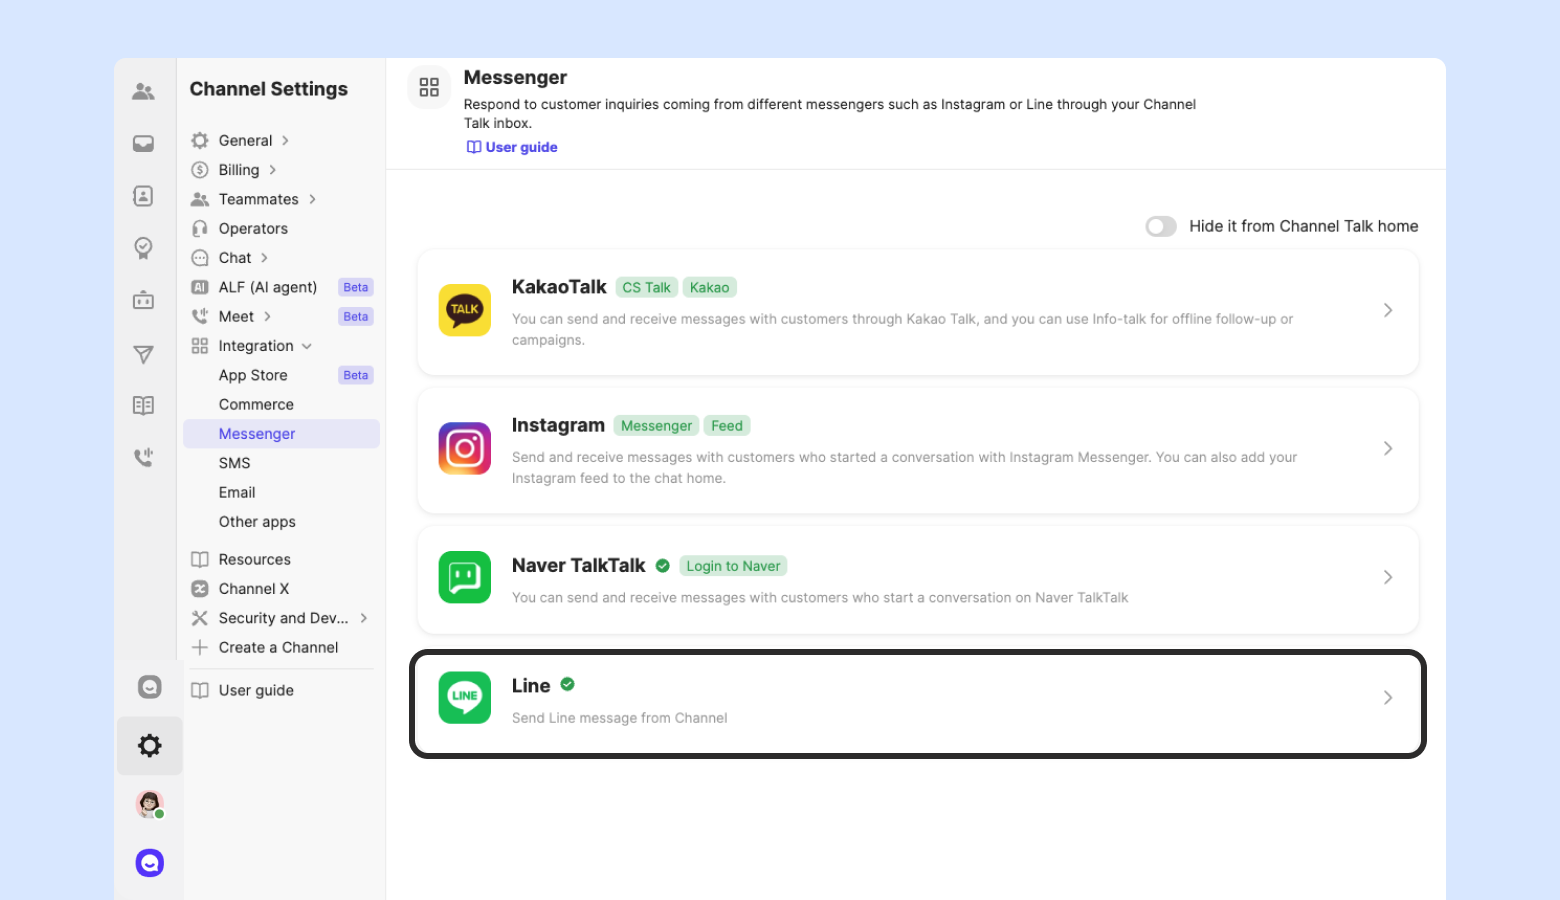
Task: Click the Messenger grid icon in header
Action: pyautogui.click(x=429, y=88)
